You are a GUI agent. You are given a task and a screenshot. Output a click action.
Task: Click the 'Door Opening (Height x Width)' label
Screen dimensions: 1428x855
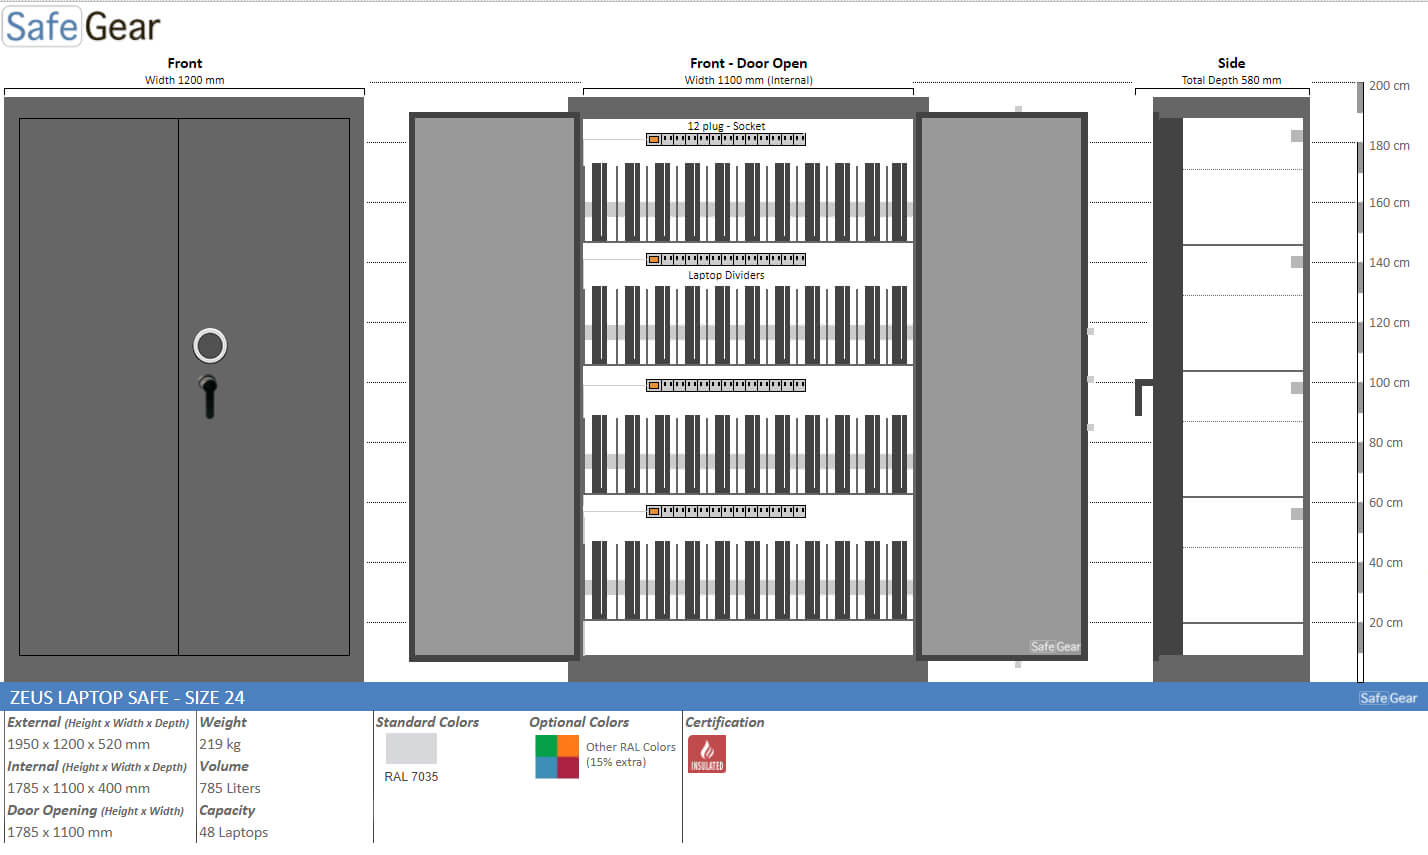coord(96,810)
